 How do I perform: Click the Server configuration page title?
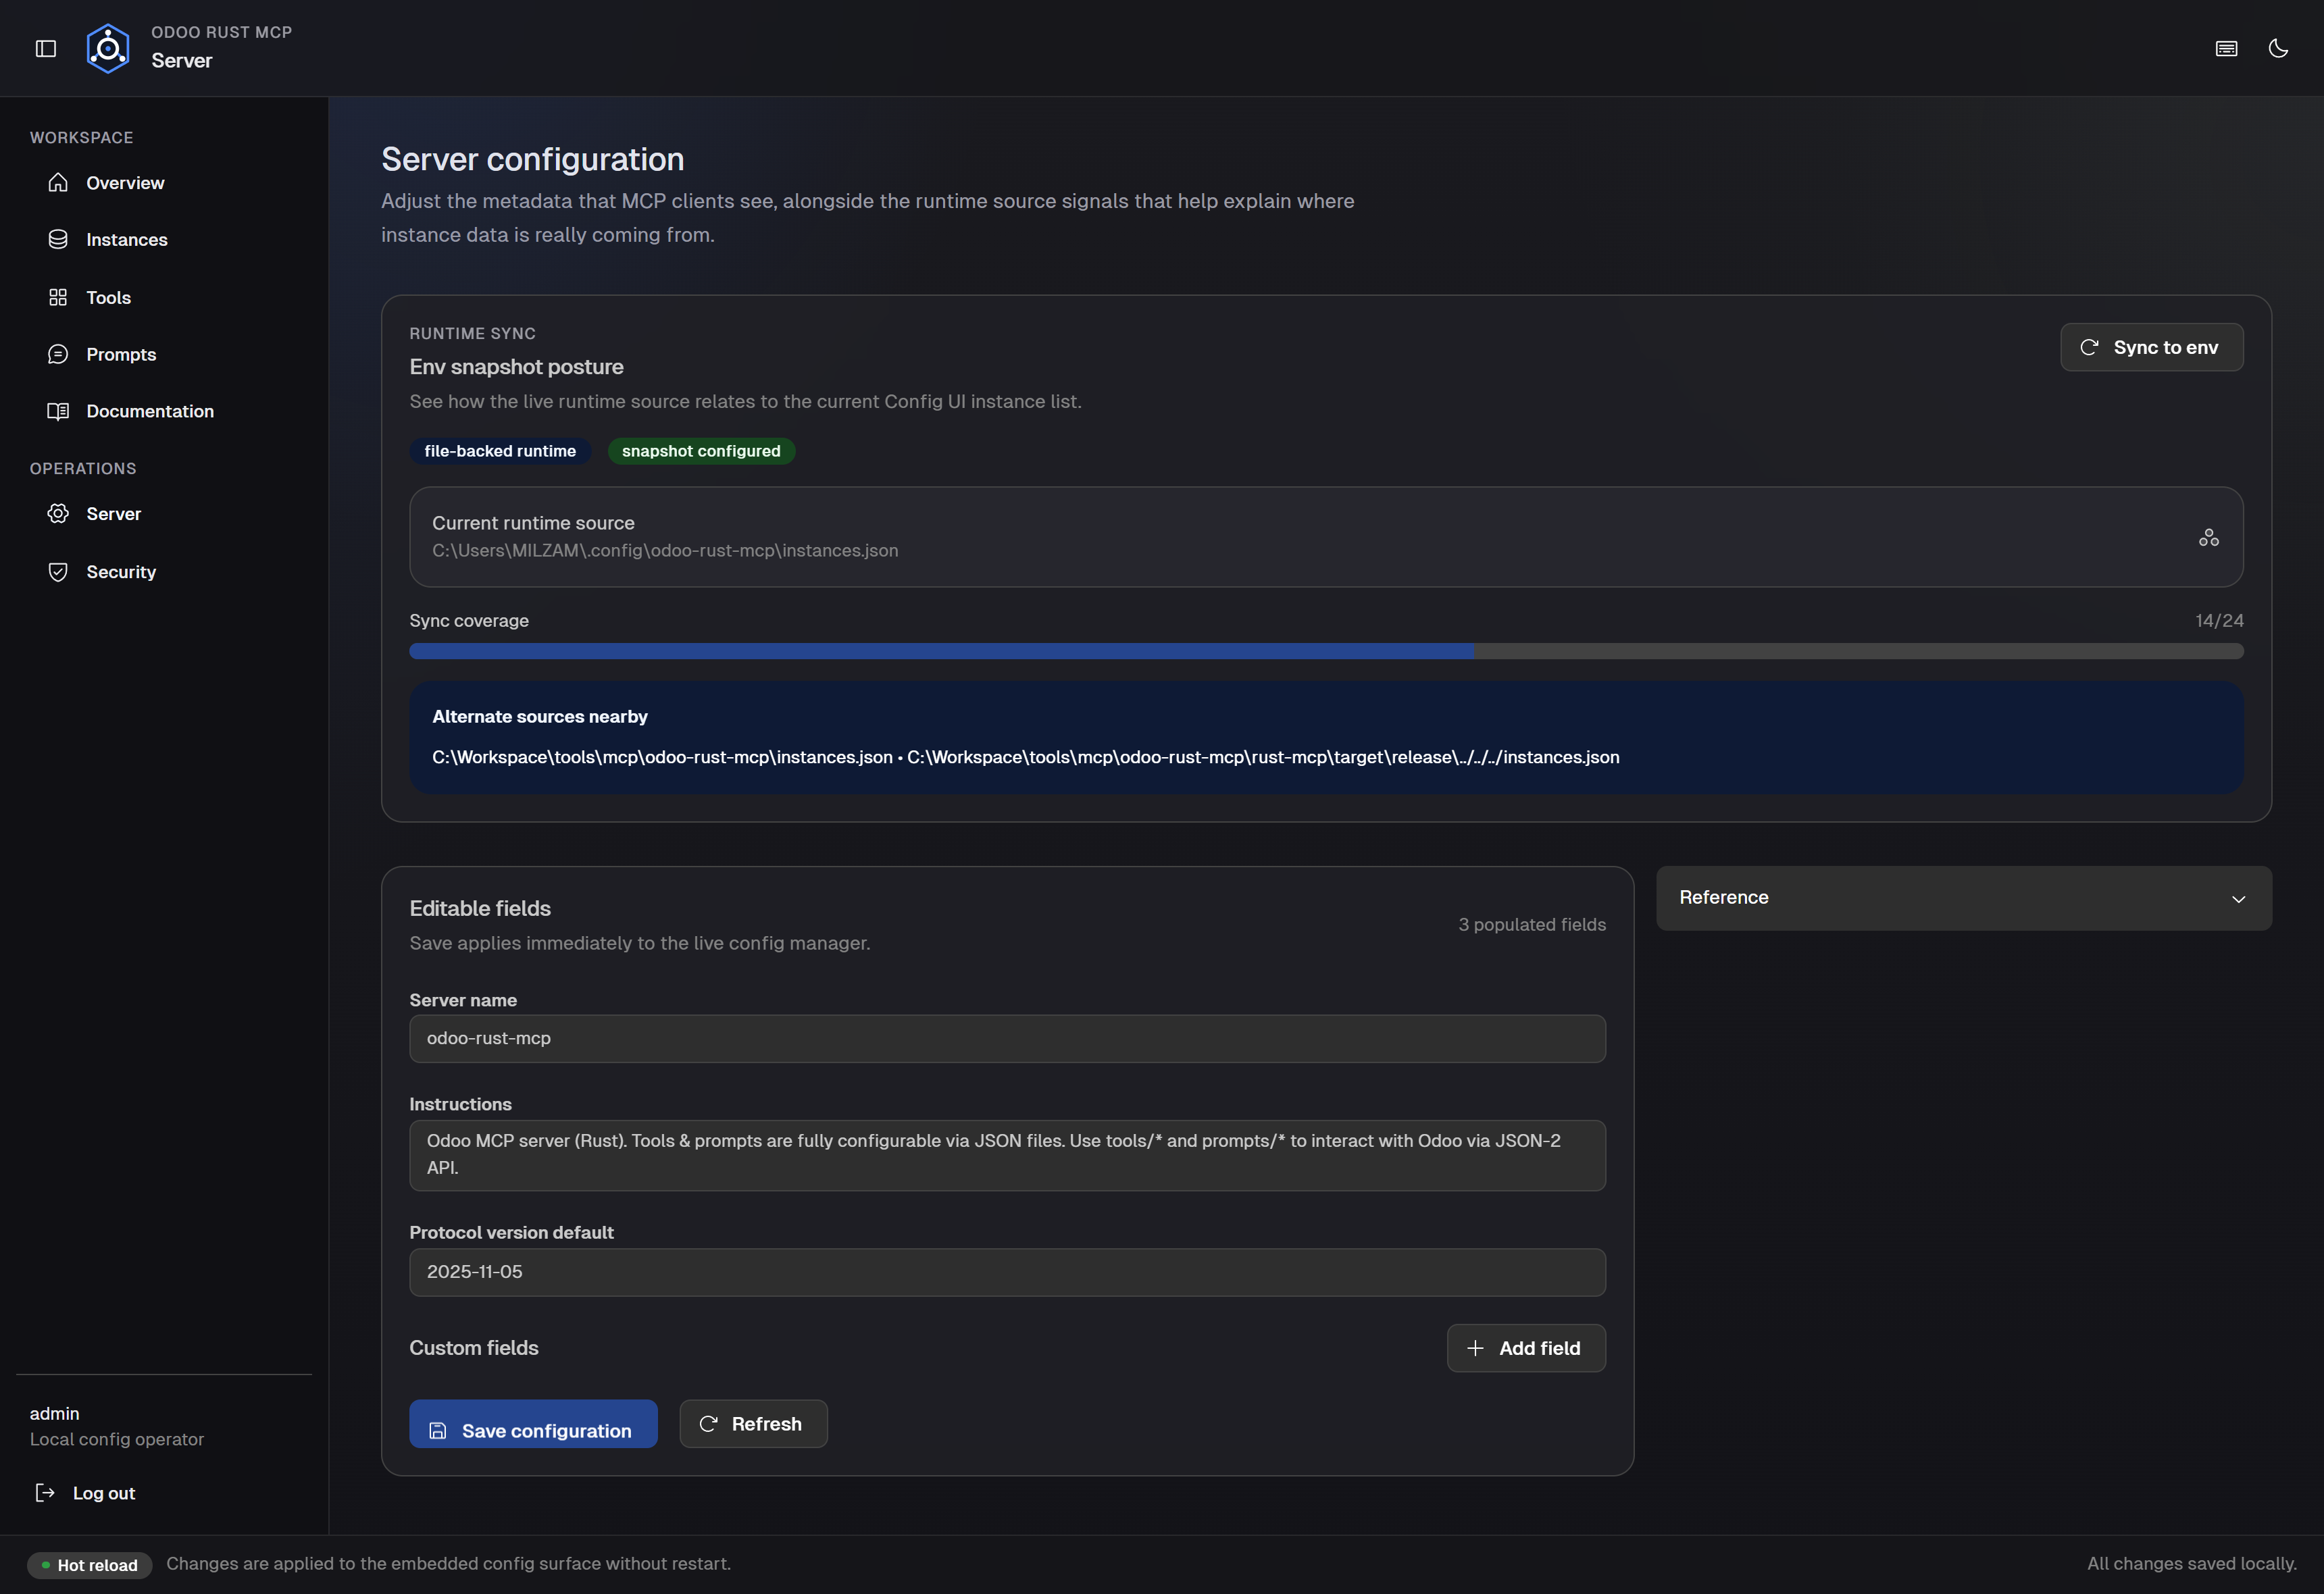[533, 159]
